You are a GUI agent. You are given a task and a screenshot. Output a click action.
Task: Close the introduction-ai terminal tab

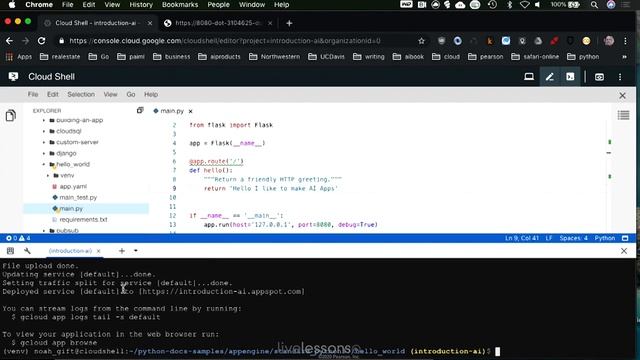pyautogui.click(x=98, y=251)
